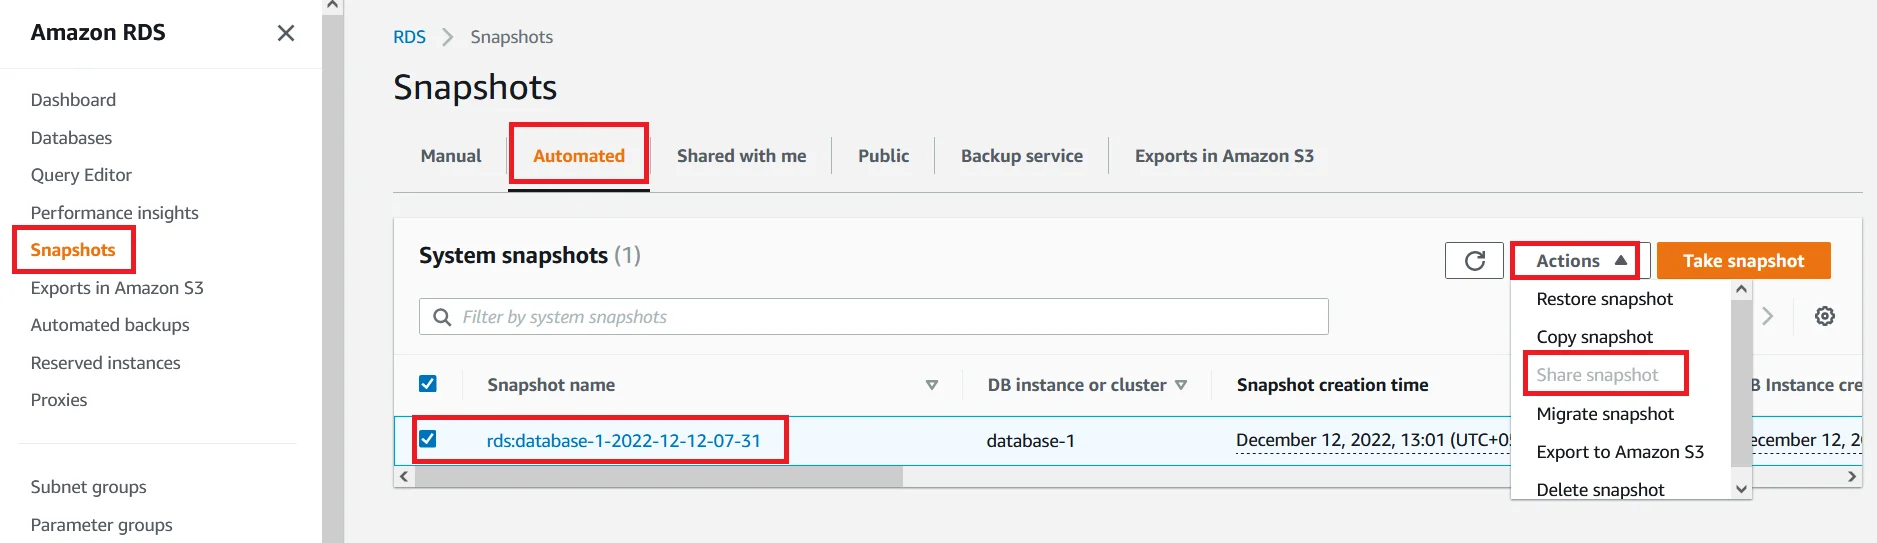Select Snapshots in sidebar
This screenshot has height=543, width=1877.
coord(73,250)
